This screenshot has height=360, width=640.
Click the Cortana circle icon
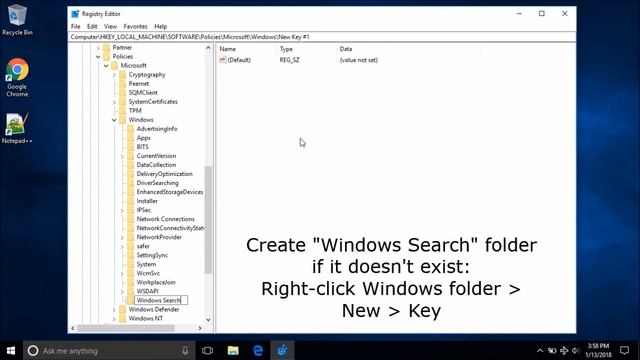coord(33,351)
